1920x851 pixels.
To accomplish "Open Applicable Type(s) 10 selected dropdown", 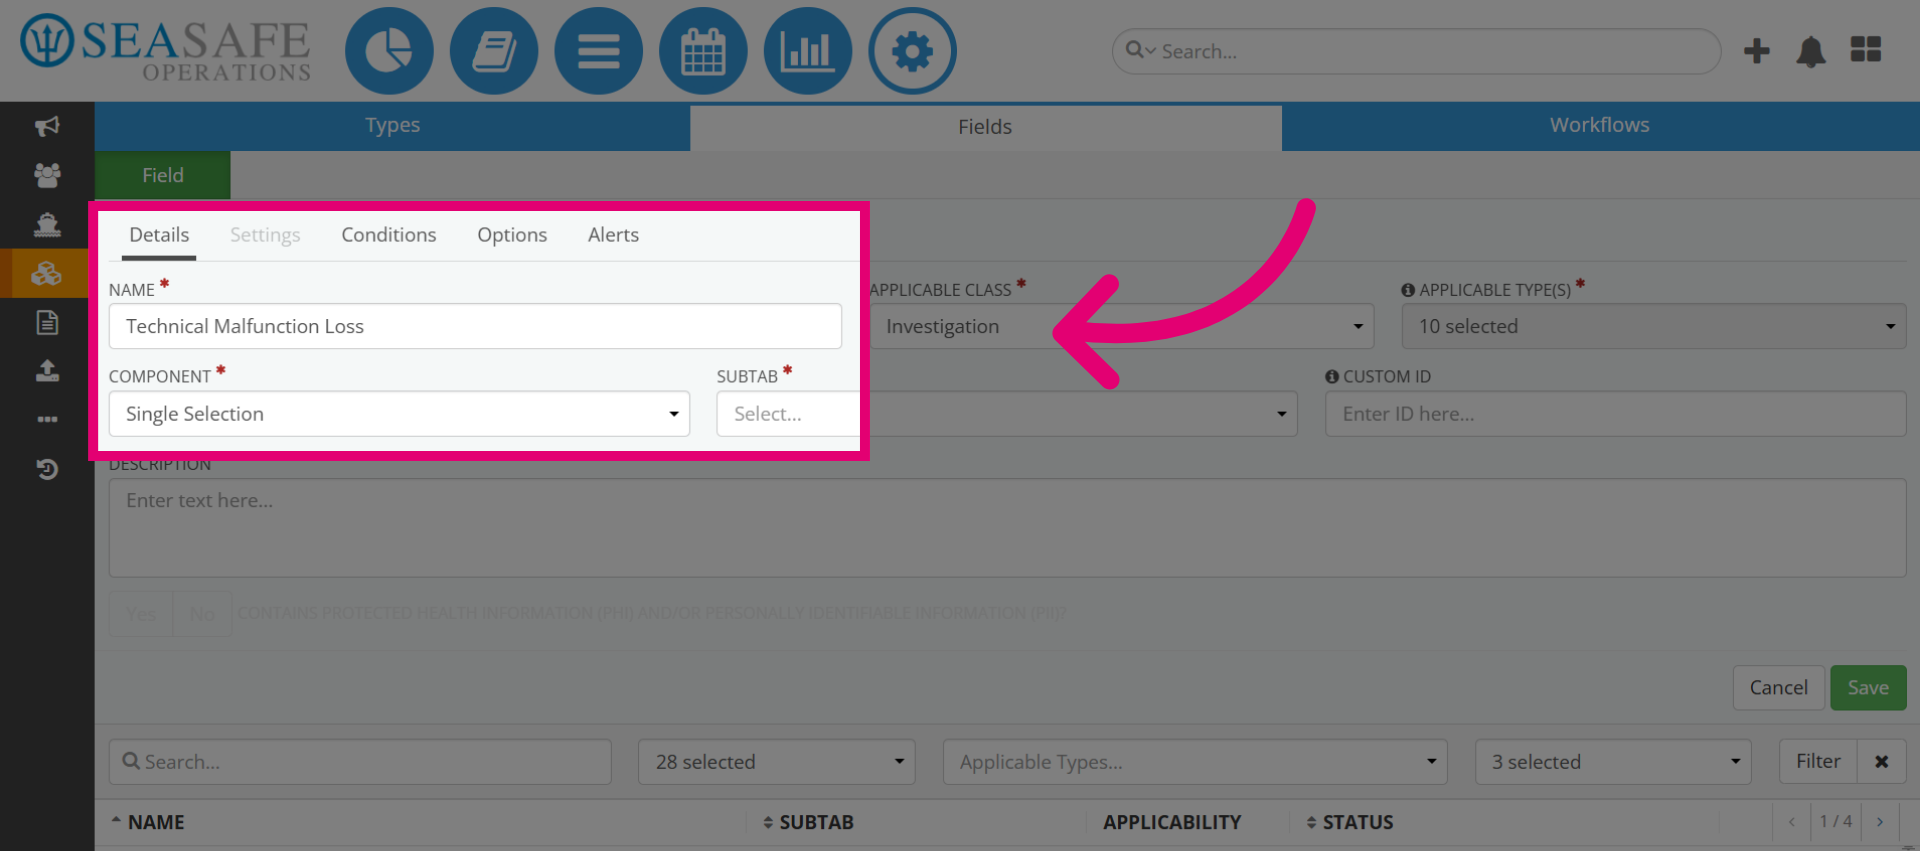I will click(x=1654, y=327).
